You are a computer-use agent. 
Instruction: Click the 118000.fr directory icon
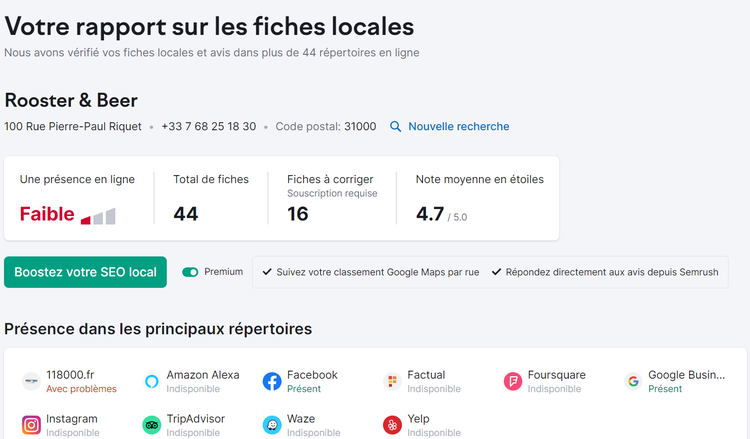(31, 381)
